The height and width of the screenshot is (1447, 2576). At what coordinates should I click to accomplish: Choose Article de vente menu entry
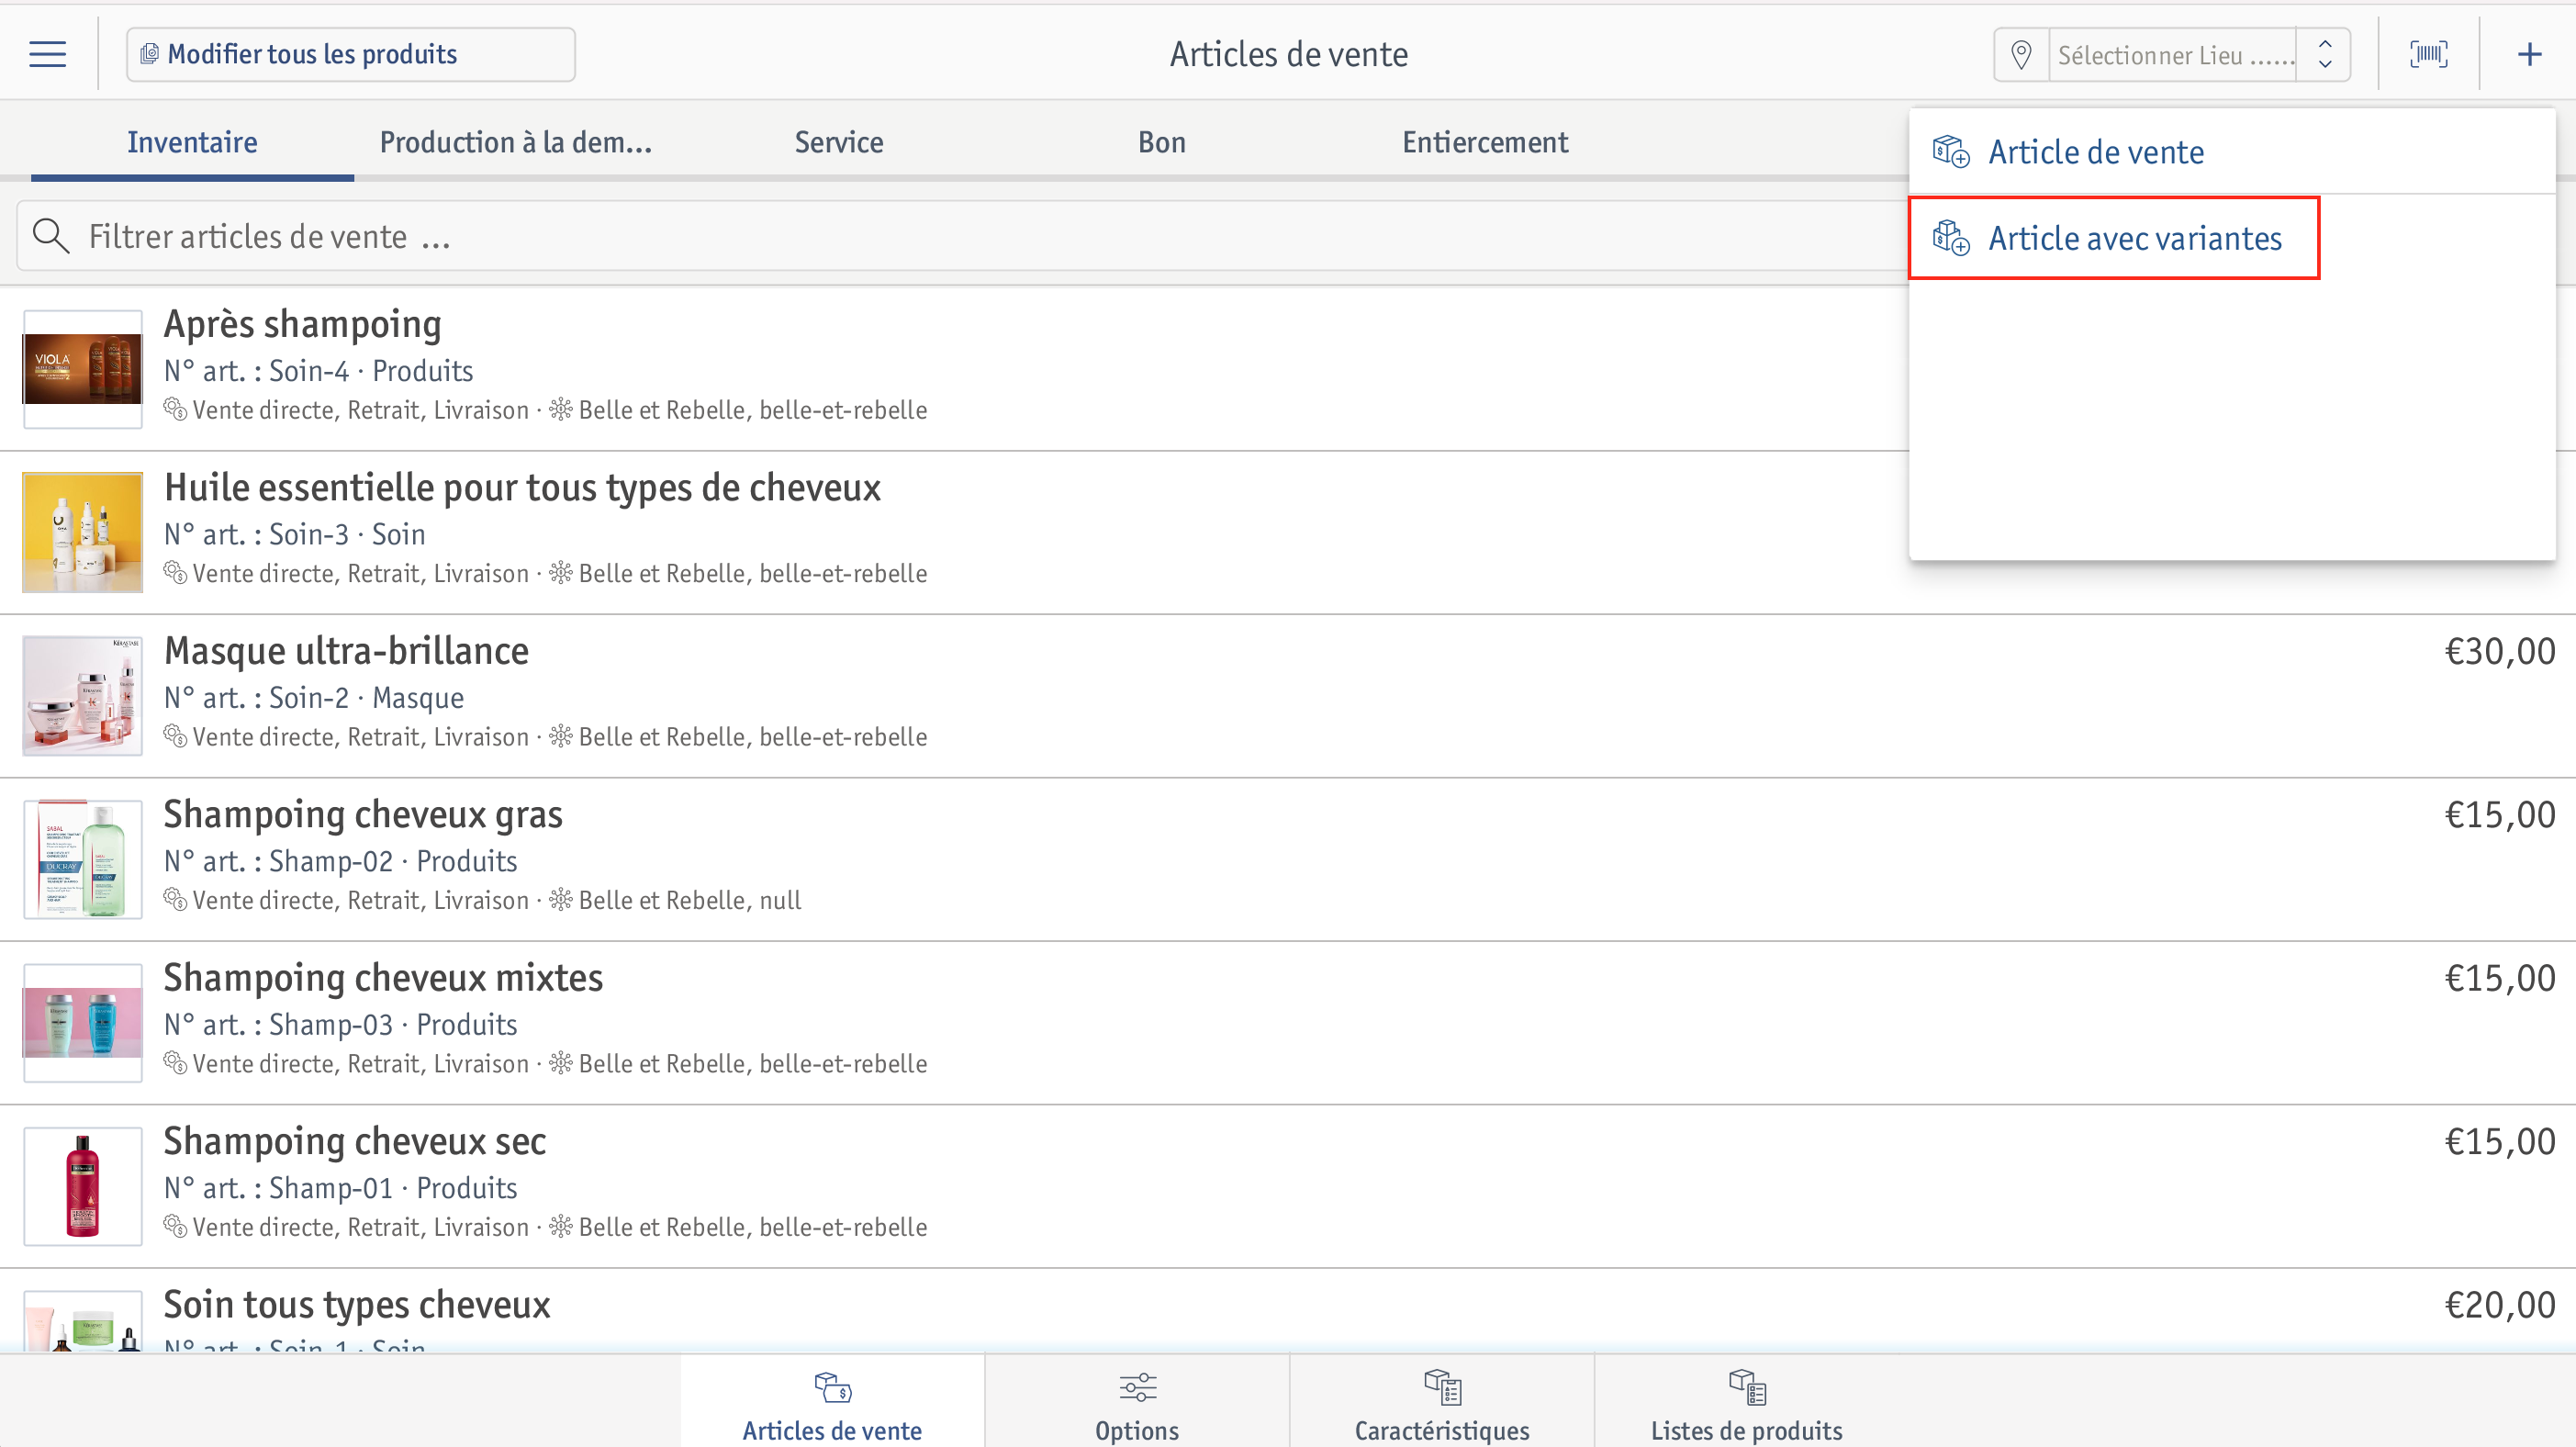point(2232,152)
